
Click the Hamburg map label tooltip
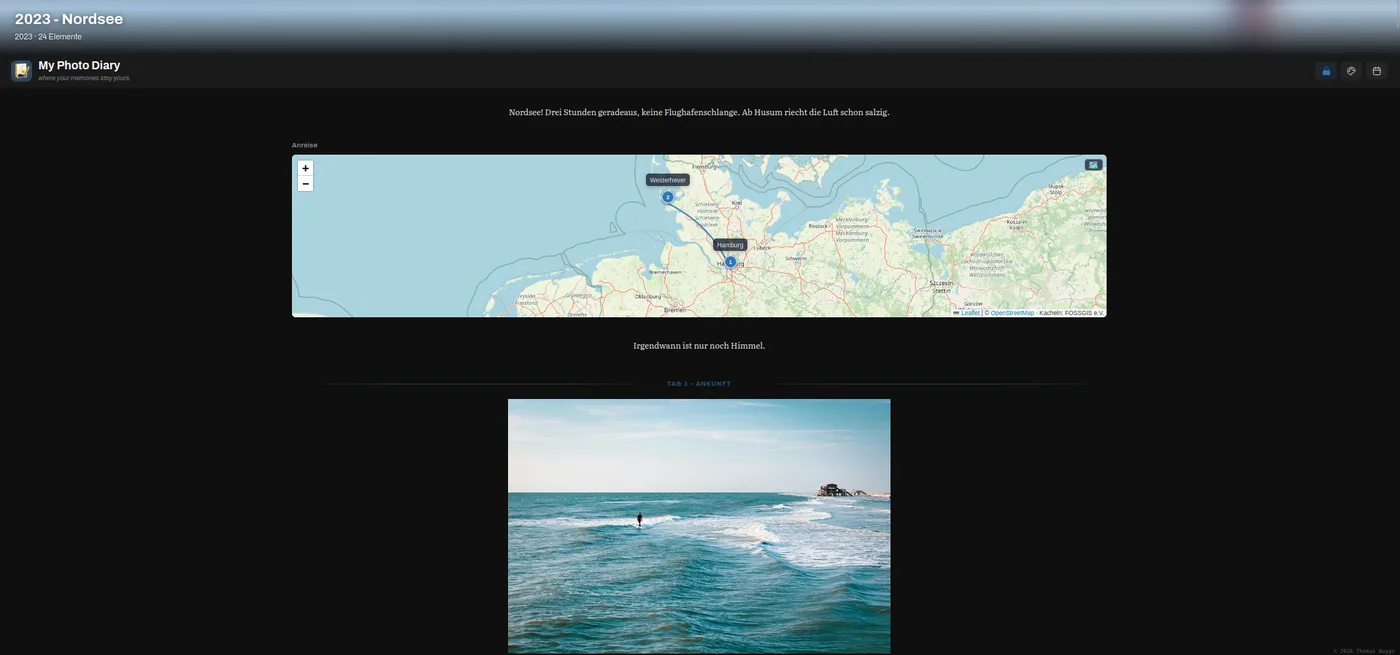click(x=730, y=245)
